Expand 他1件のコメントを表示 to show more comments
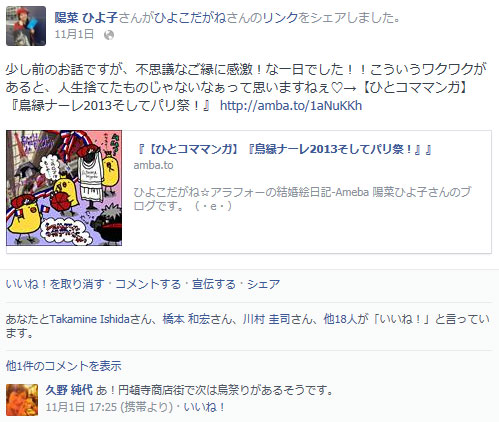Image resolution: width=499 pixels, height=422 pixels. [x=64, y=366]
